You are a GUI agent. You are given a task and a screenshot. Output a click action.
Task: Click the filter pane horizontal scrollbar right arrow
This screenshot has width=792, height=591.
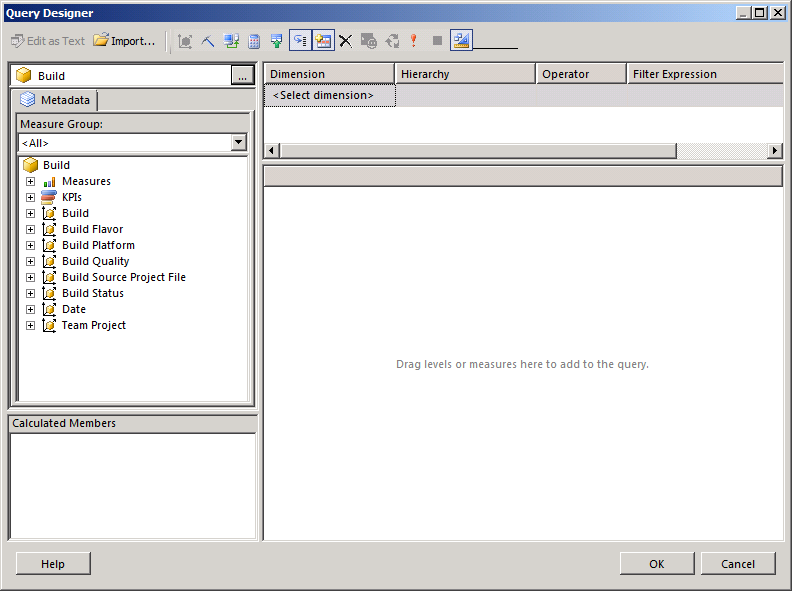pyautogui.click(x=775, y=150)
